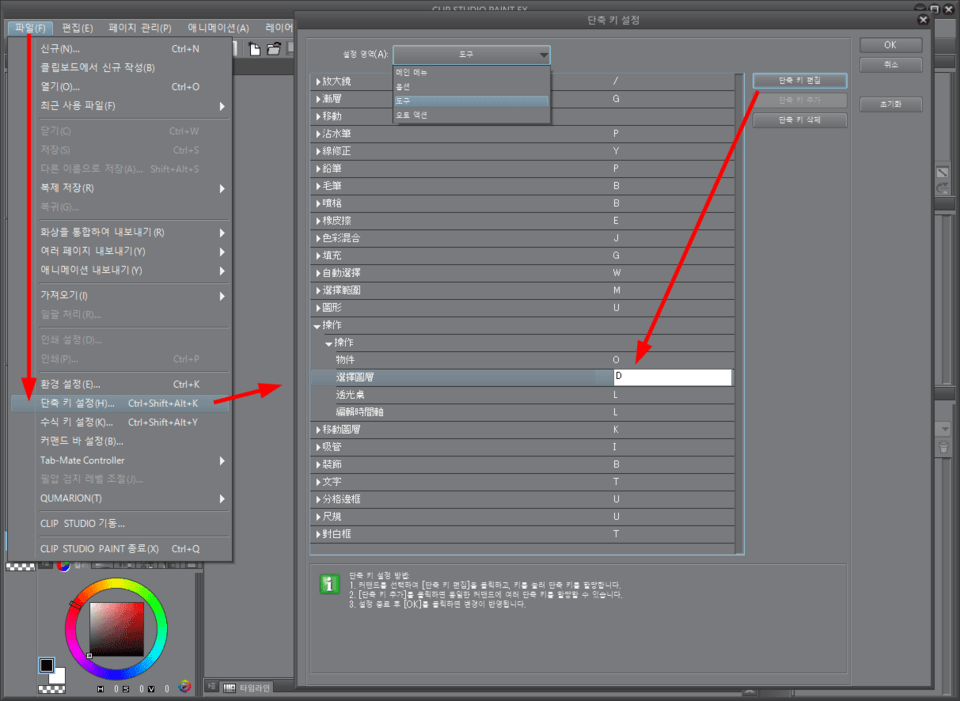The width and height of the screenshot is (960, 701).
Task: Expand the 鉛筆 tool group
Action: pos(318,168)
